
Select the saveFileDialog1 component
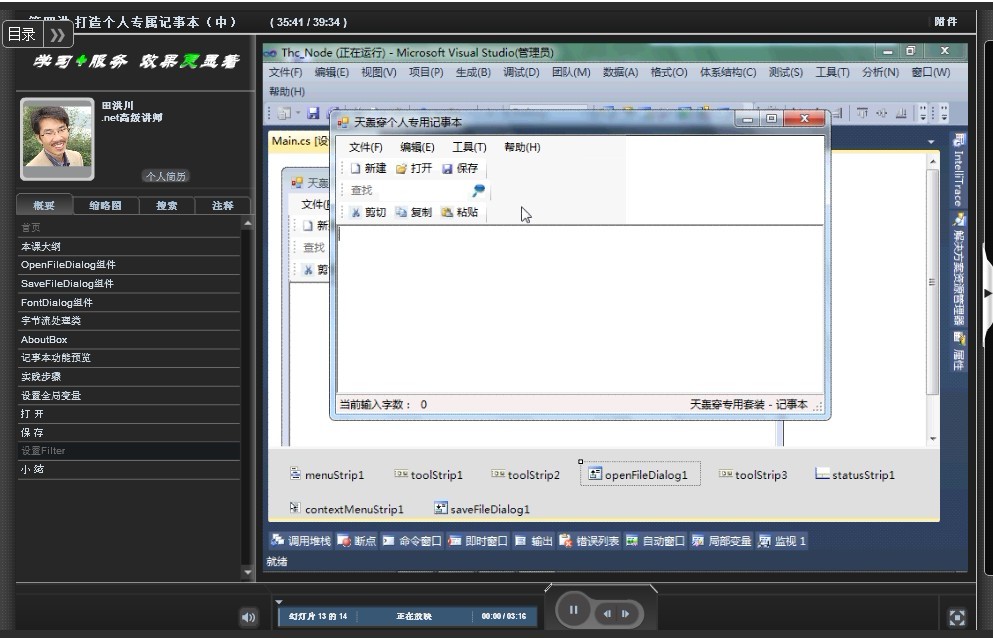(482, 509)
